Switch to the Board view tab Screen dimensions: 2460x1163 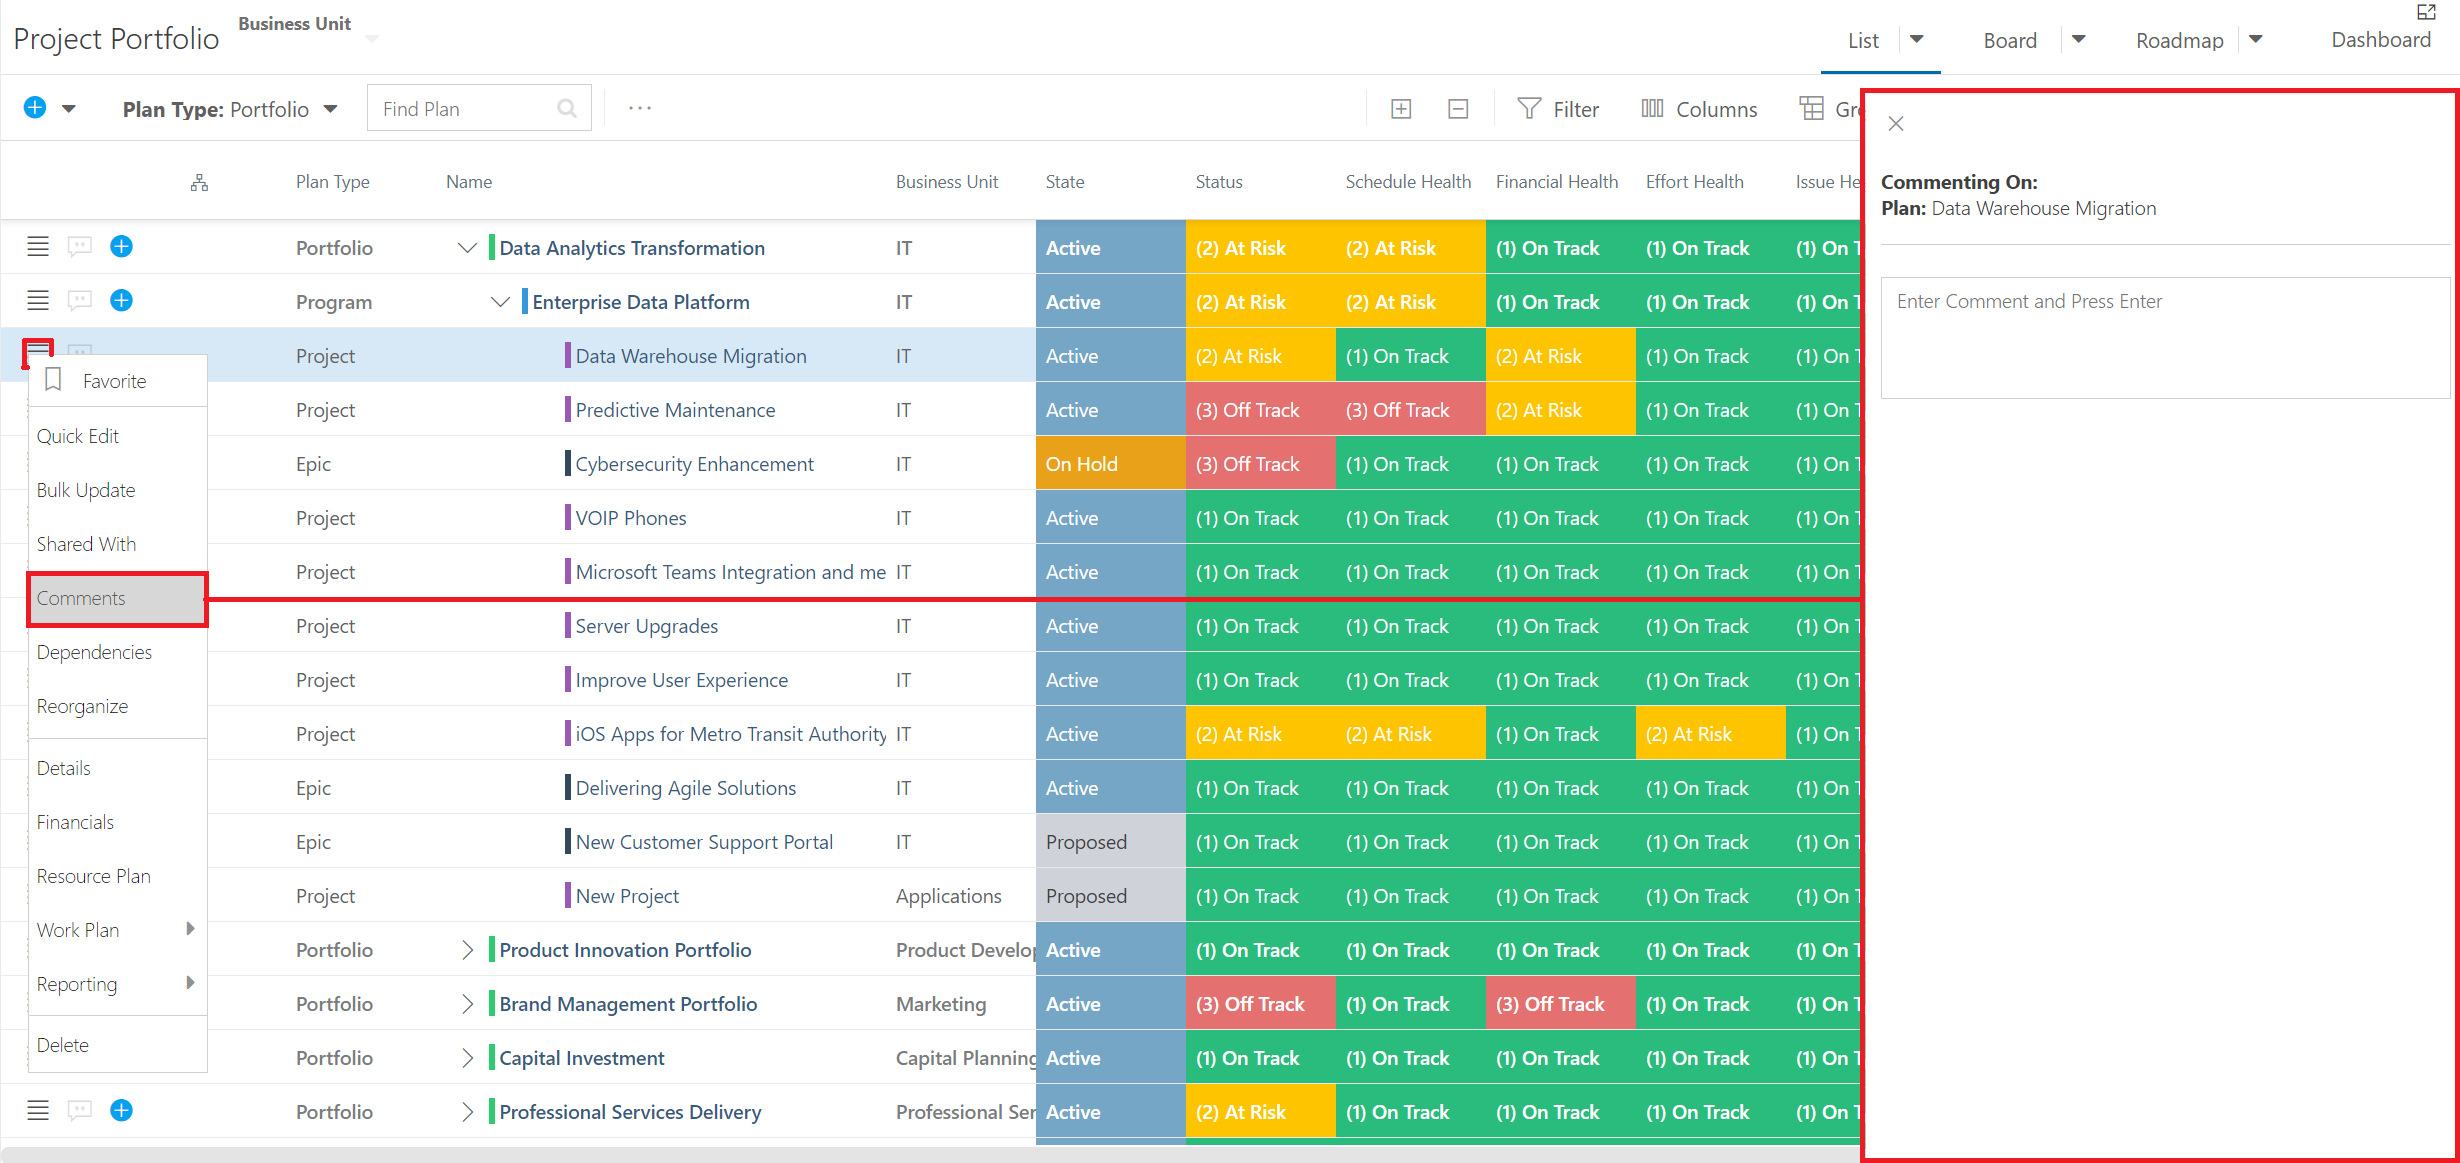coord(2010,41)
